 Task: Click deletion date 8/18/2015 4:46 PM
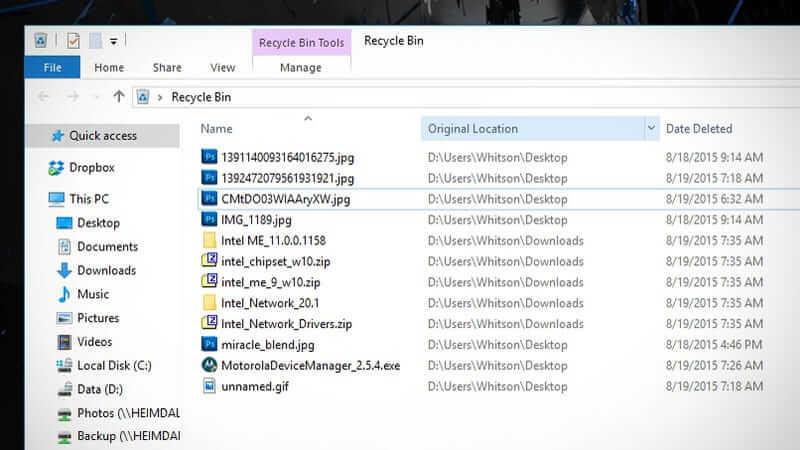click(x=714, y=345)
